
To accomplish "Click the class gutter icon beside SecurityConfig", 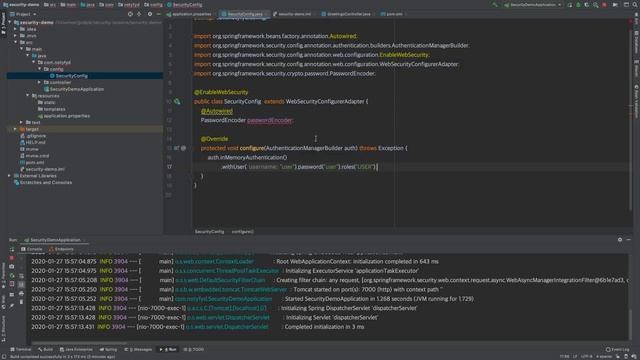I will click(177, 101).
